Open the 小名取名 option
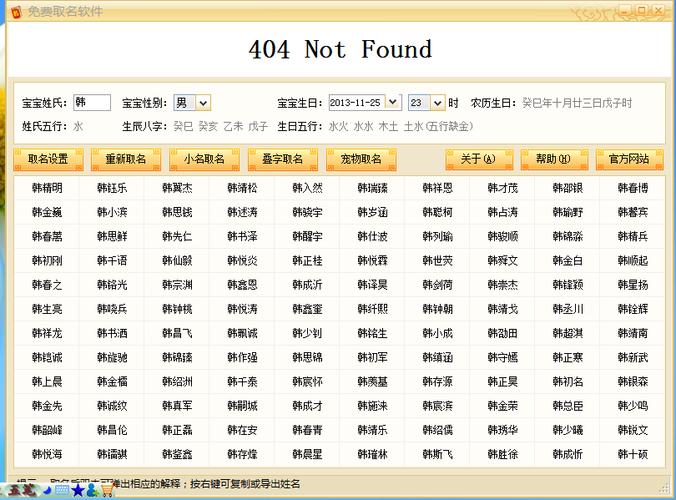This screenshot has height=500, width=676. pos(204,159)
